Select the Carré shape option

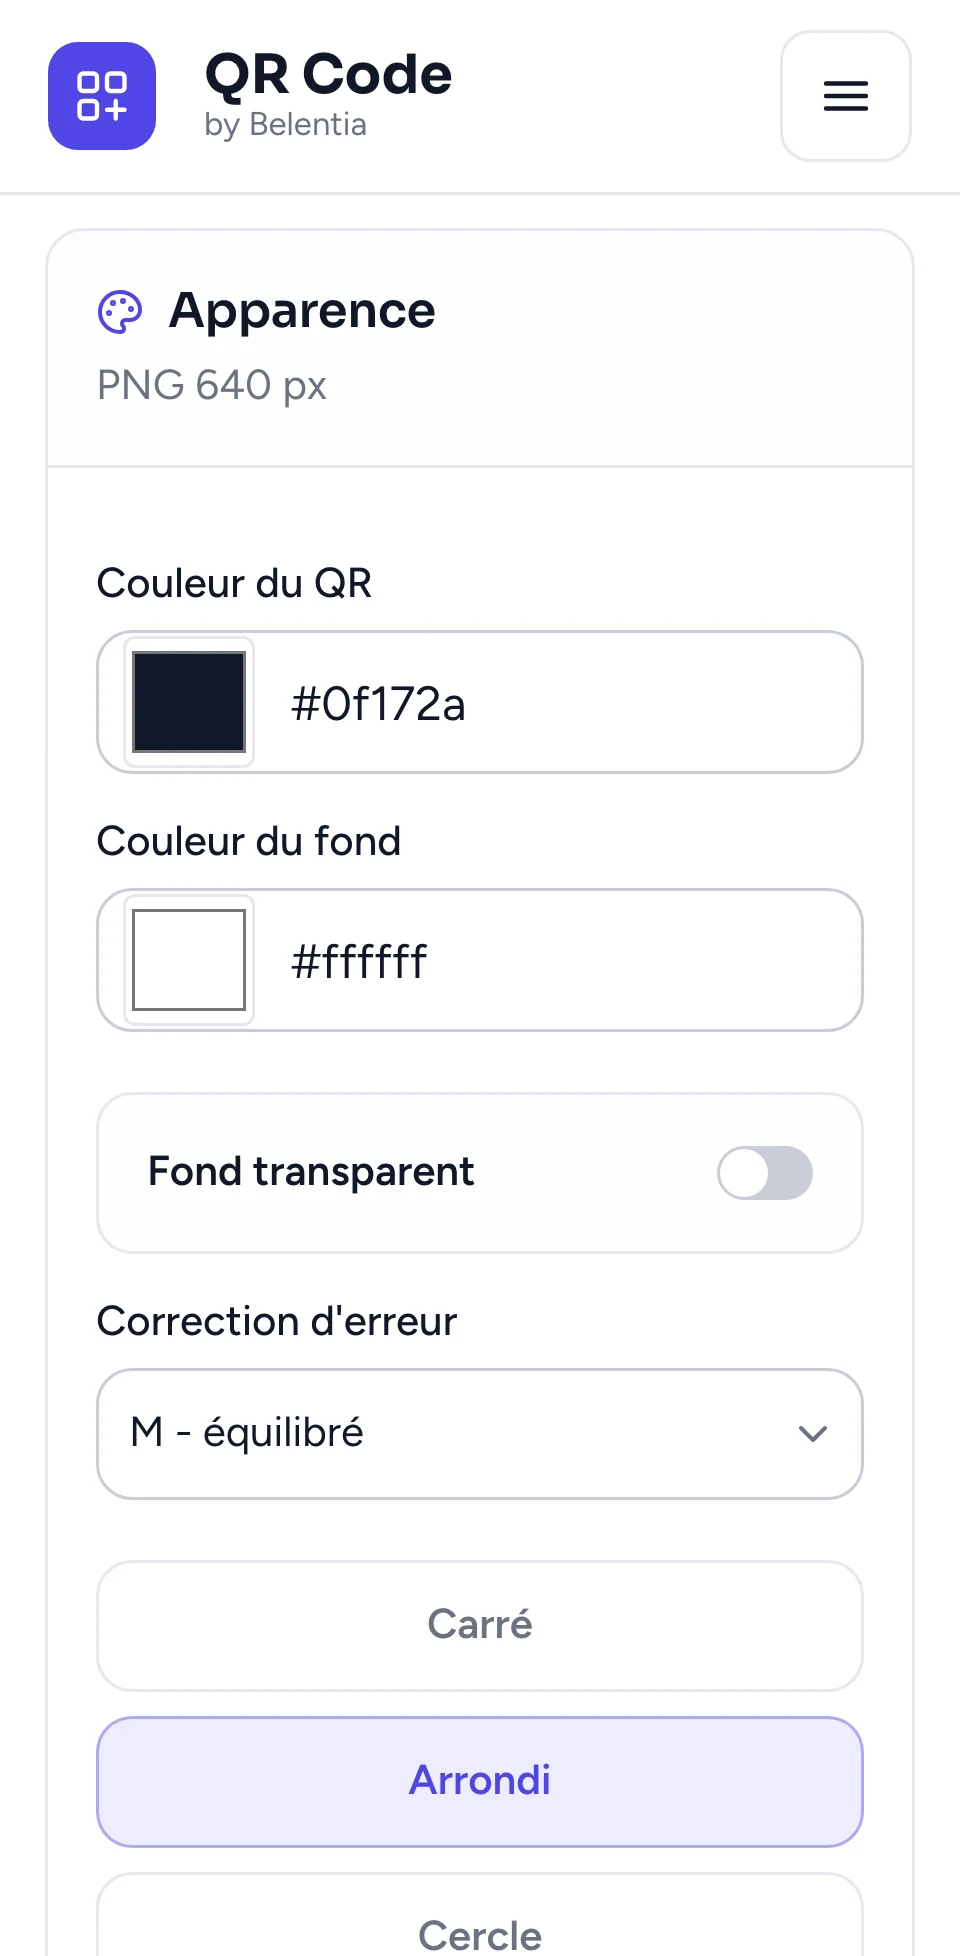coord(480,1626)
